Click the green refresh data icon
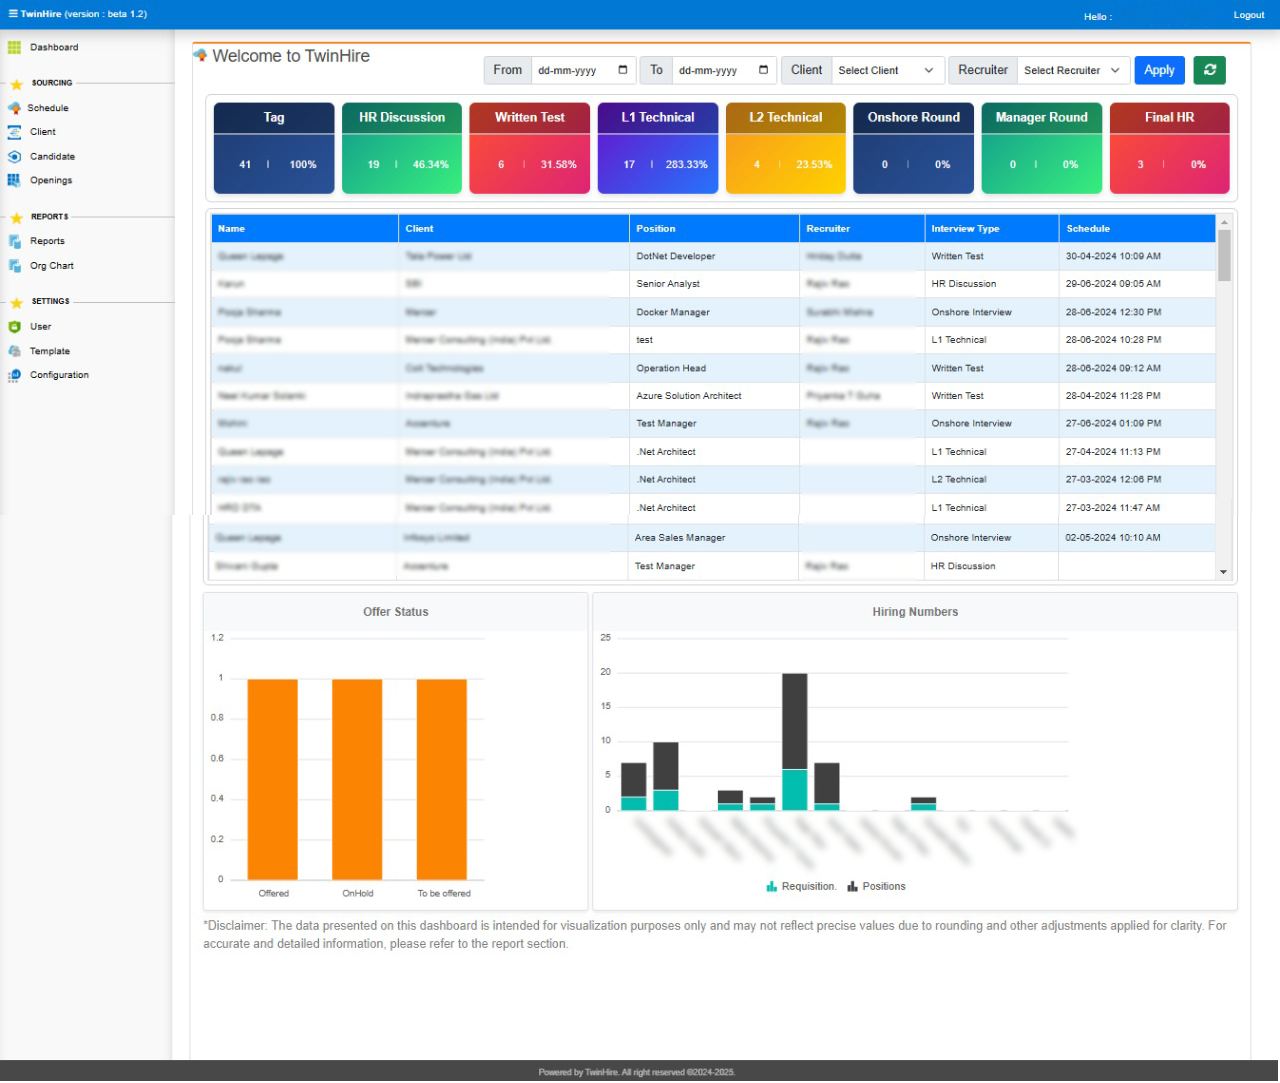Screen dimensions: 1280x1083 (1209, 70)
